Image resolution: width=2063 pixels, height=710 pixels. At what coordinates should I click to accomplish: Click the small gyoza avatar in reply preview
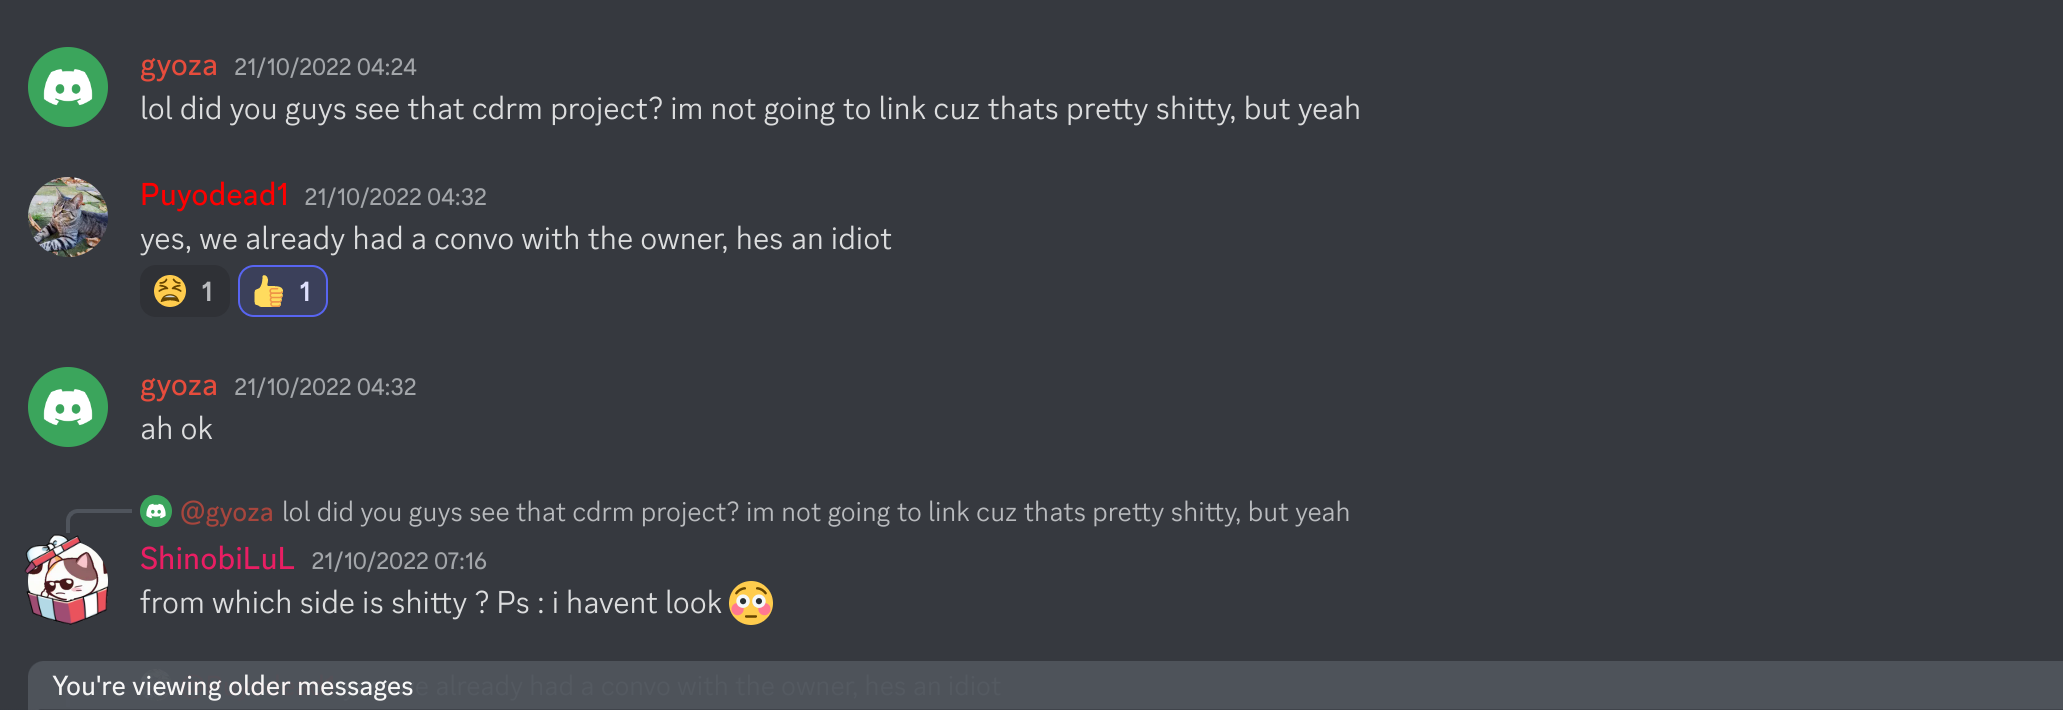(x=156, y=511)
